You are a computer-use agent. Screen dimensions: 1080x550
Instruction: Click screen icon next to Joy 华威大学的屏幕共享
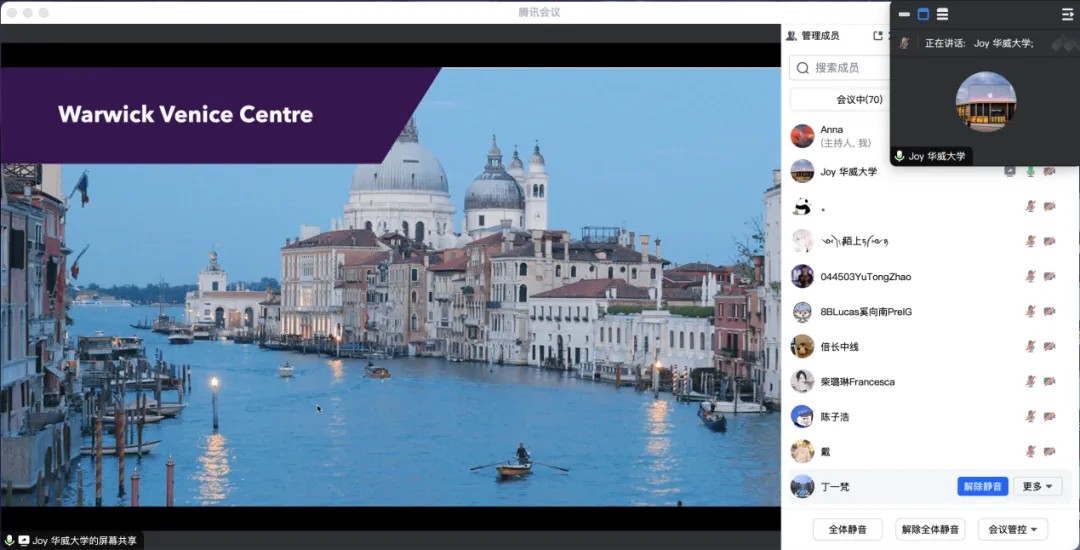coord(24,541)
